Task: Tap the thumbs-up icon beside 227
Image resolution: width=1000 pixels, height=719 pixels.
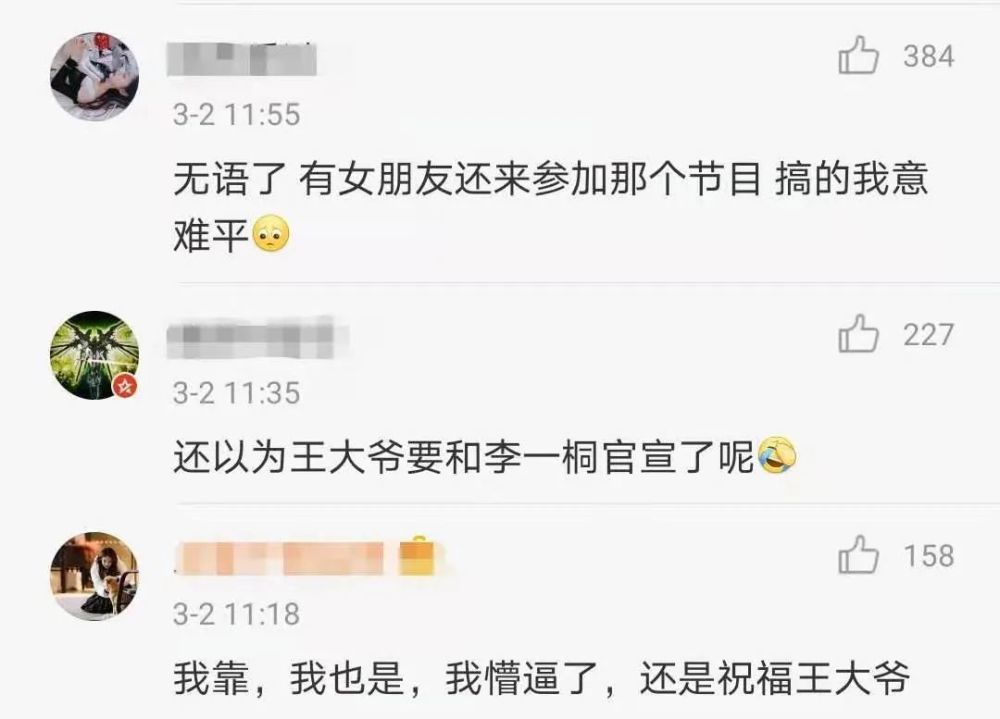Action: (858, 334)
